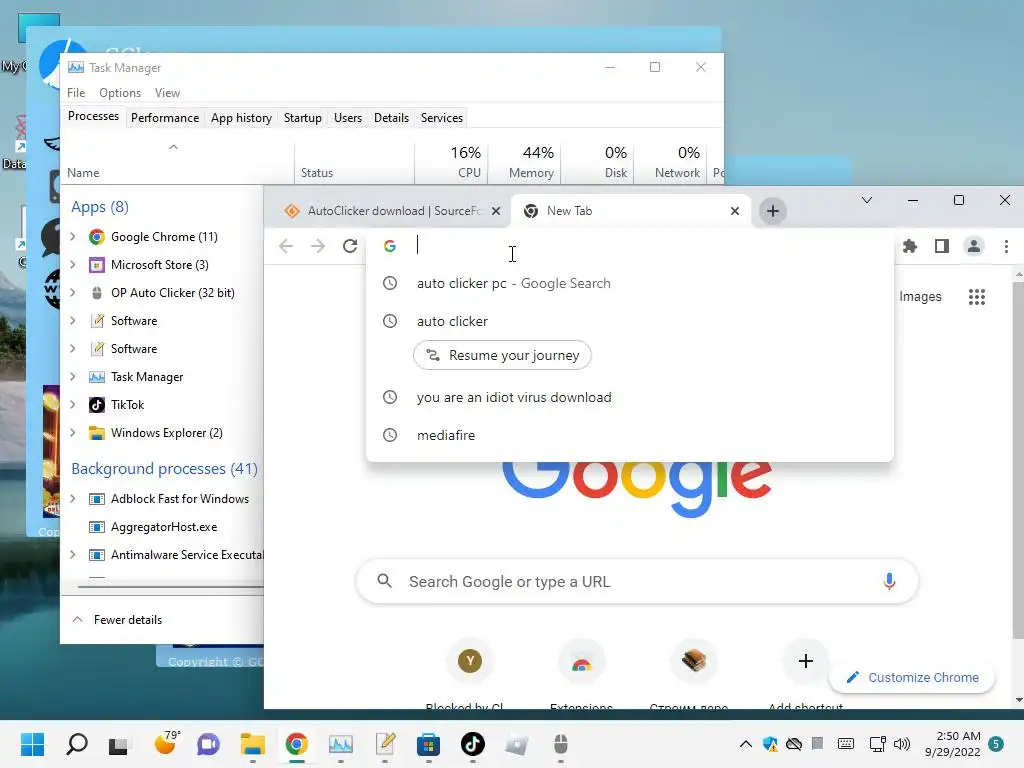Open Task Manager's View menu
Viewport: 1024px width, 768px height.
click(167, 93)
